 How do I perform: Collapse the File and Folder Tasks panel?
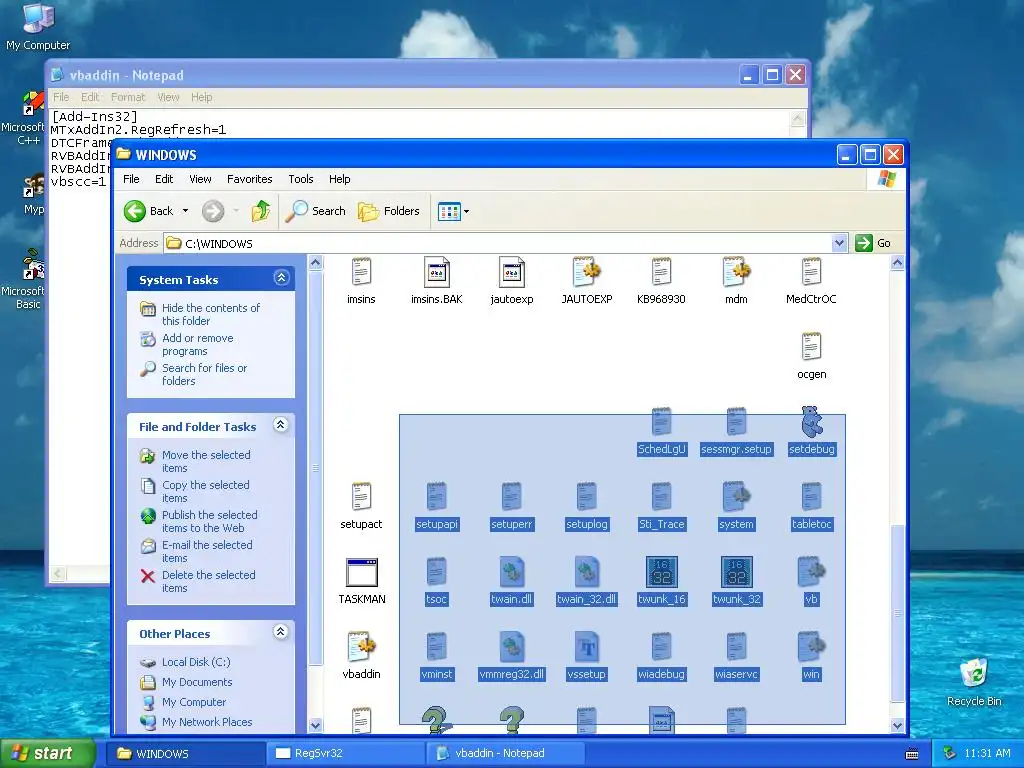click(x=281, y=425)
